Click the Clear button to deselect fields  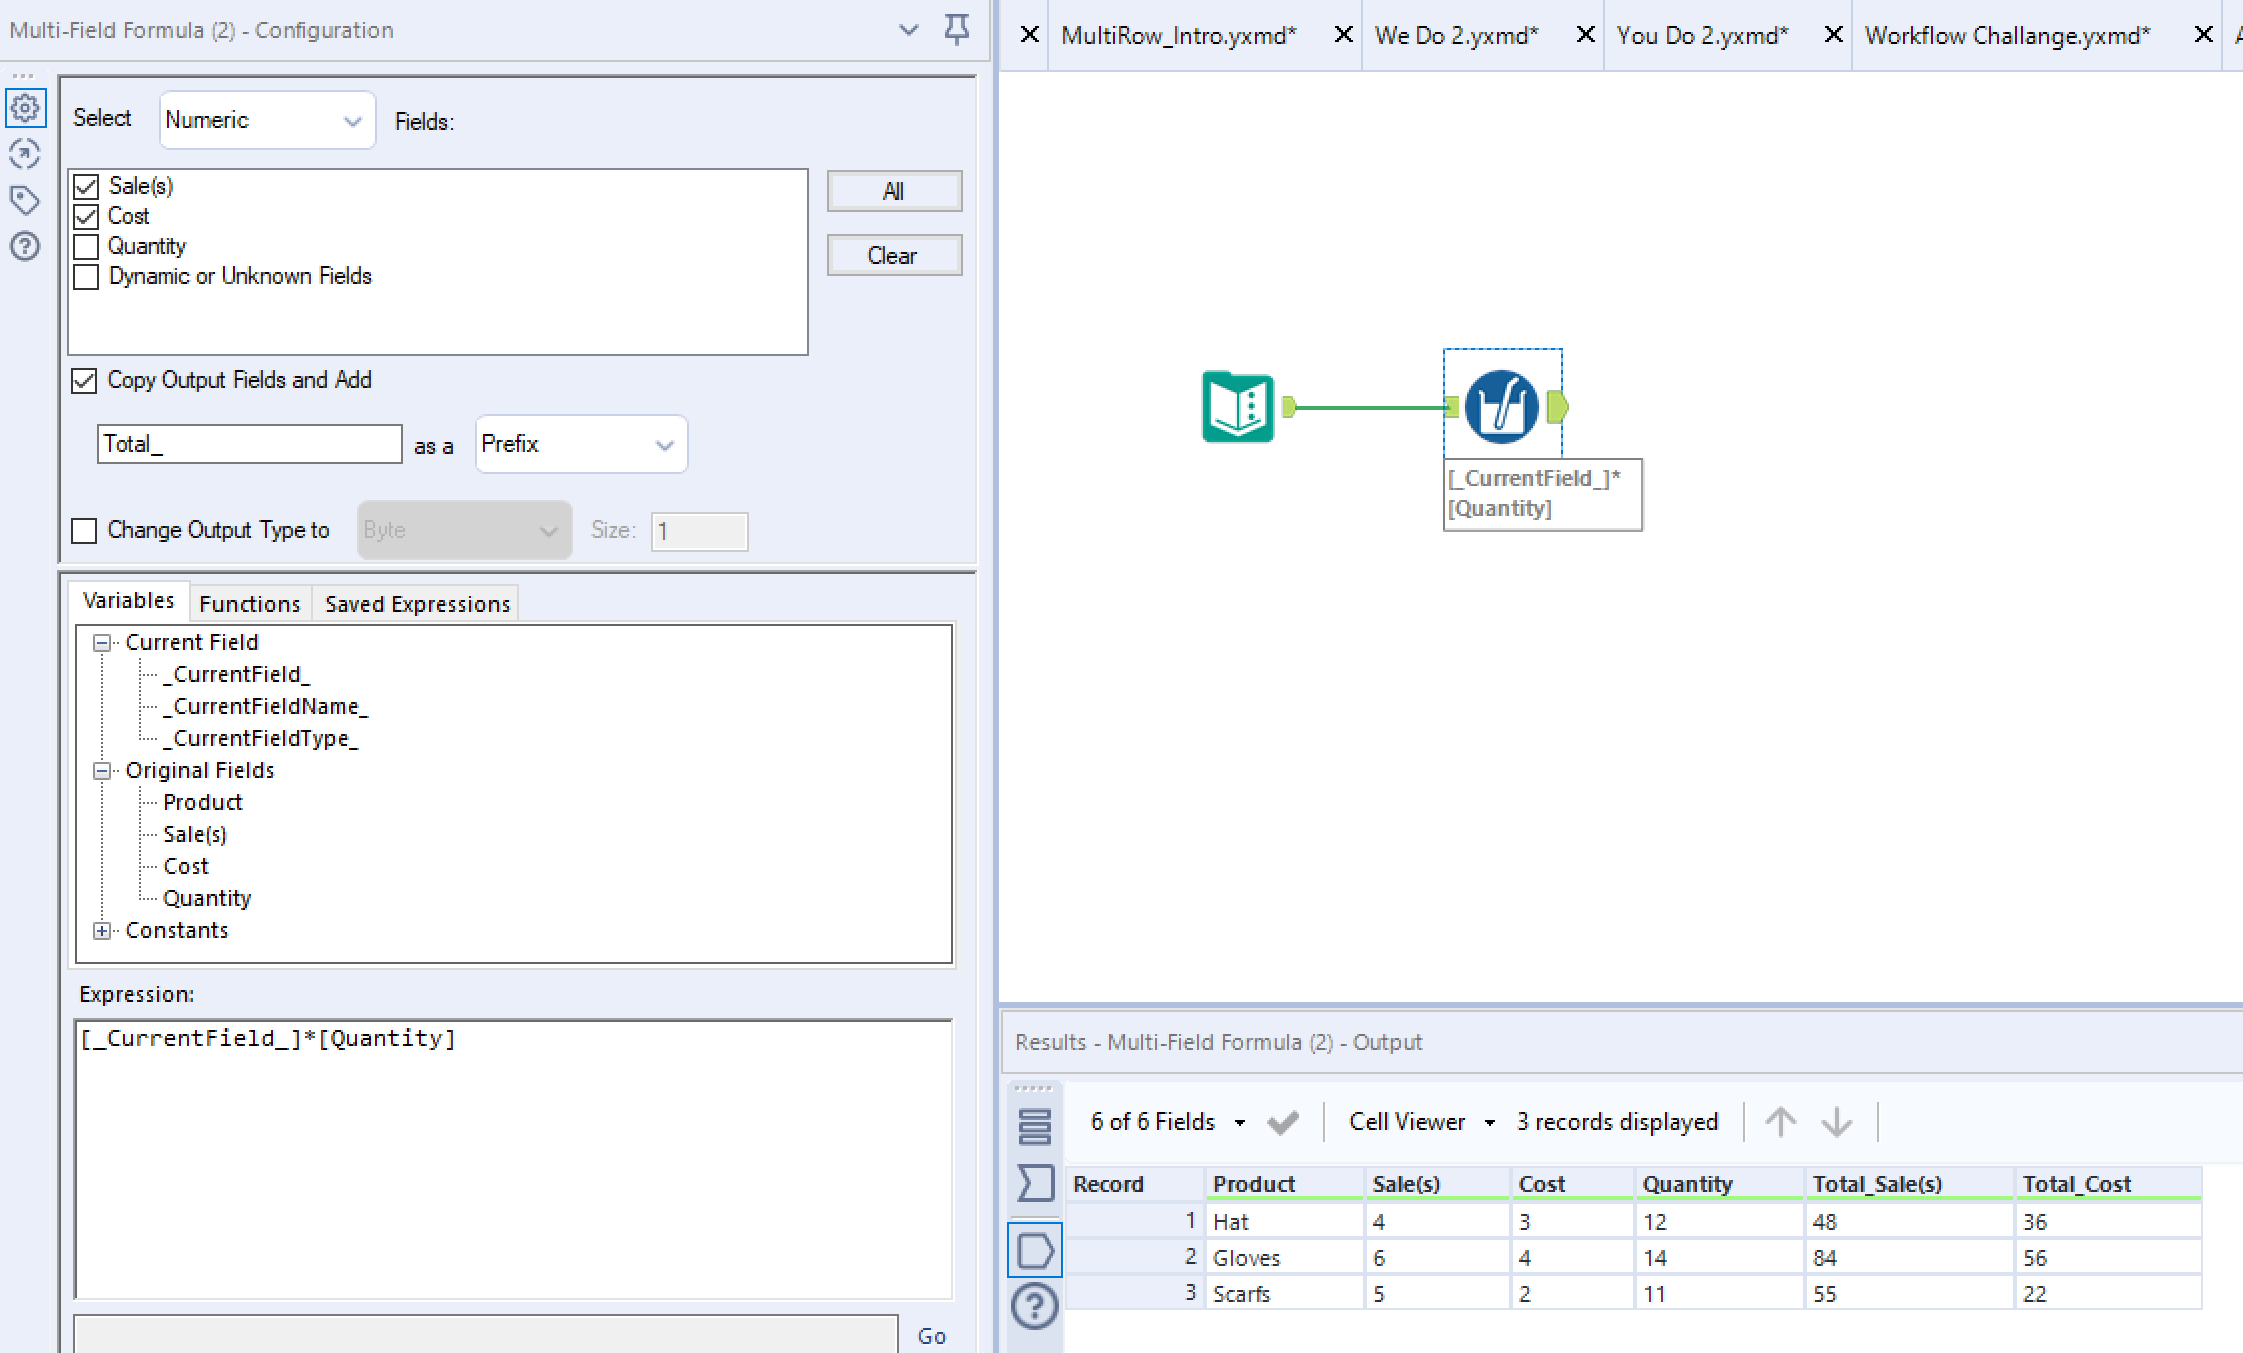tap(892, 253)
